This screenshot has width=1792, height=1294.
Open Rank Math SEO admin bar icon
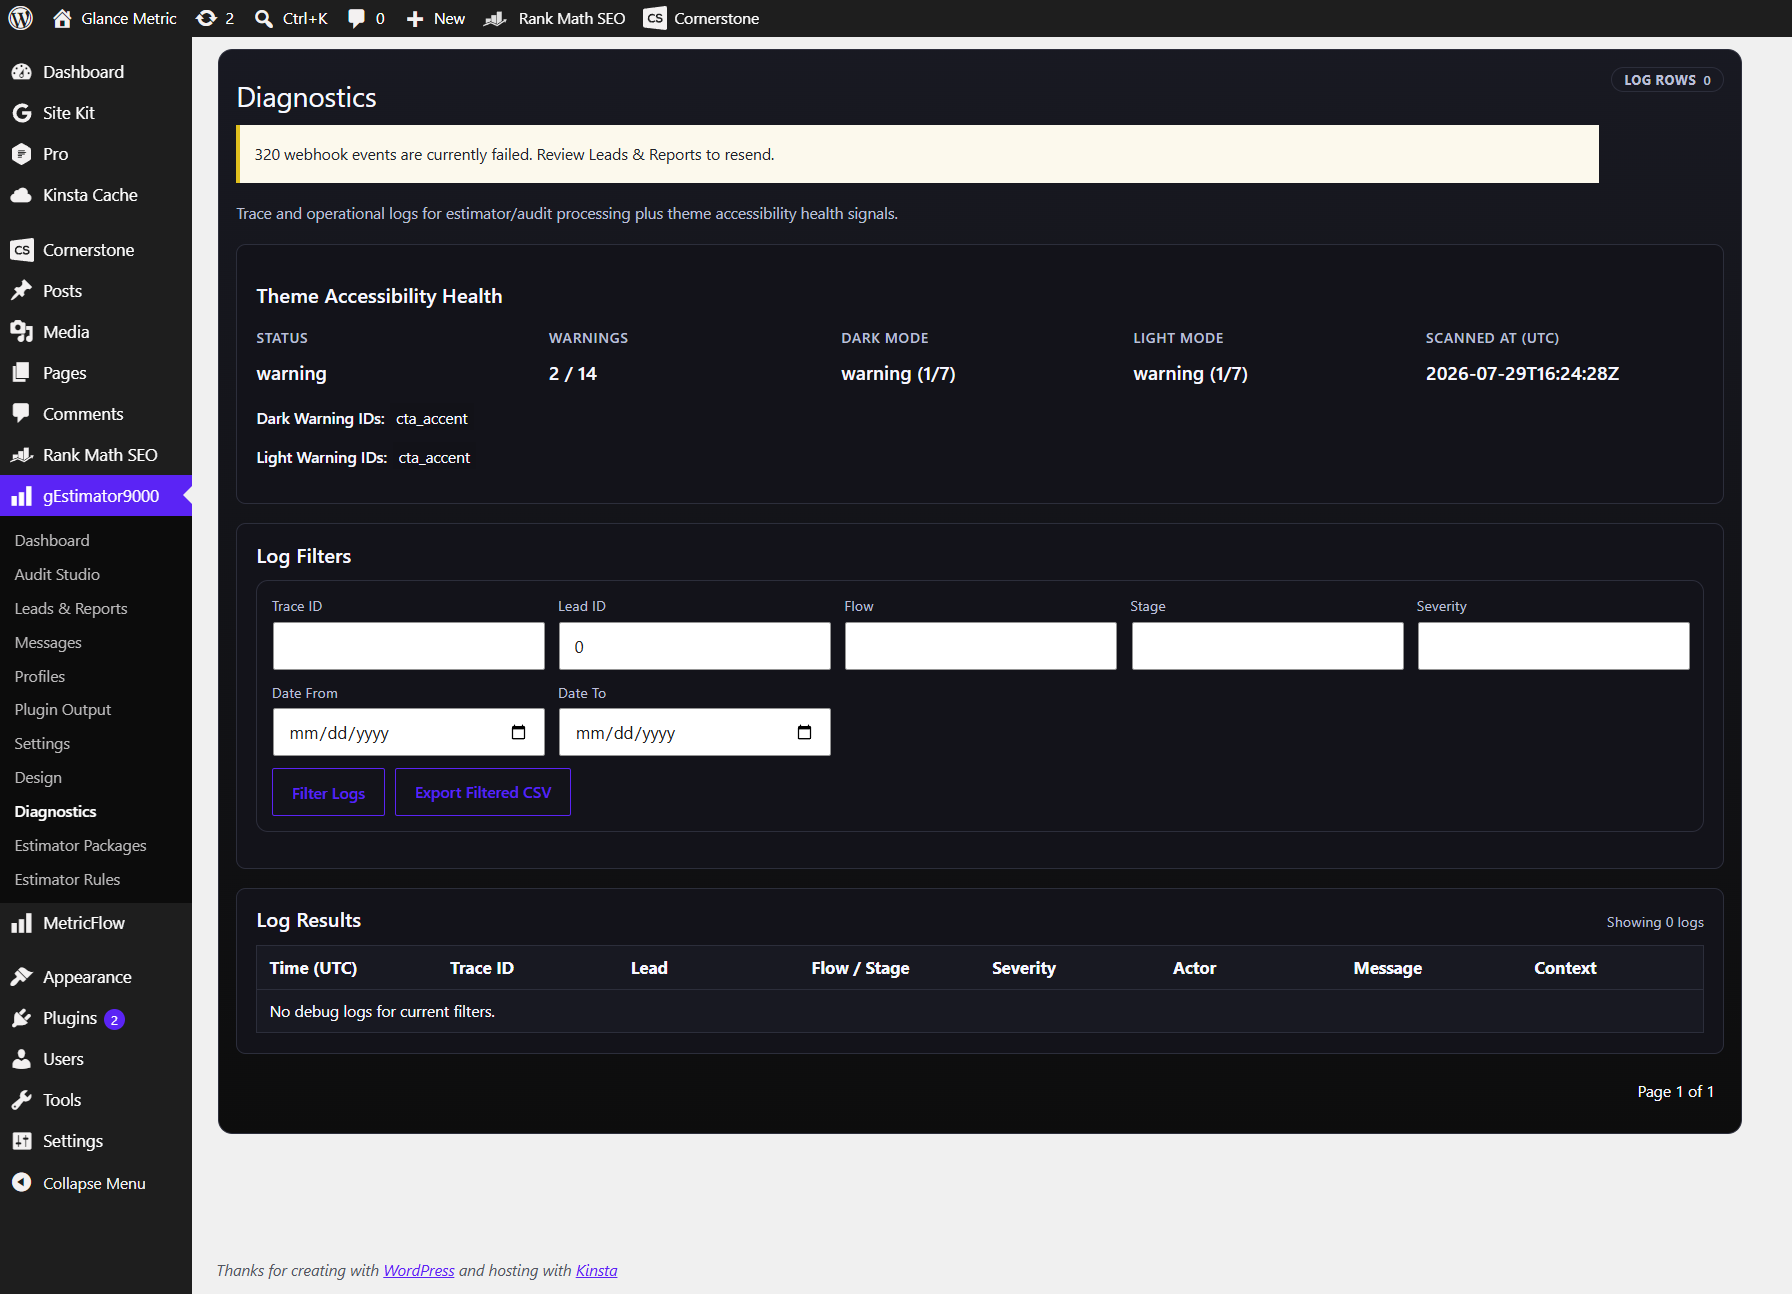[495, 18]
